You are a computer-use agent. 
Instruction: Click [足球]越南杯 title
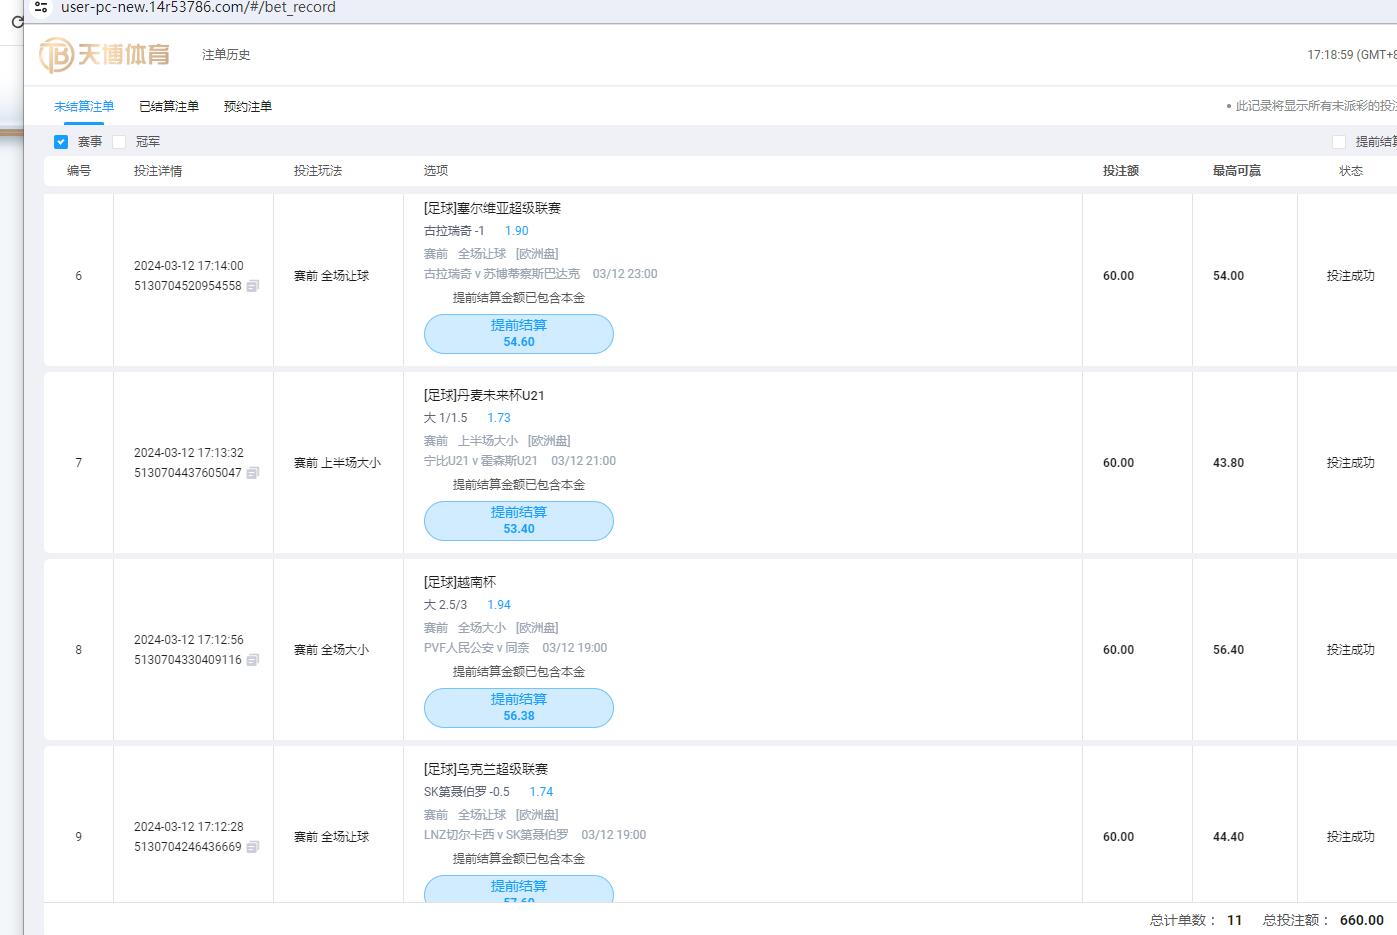tap(460, 582)
